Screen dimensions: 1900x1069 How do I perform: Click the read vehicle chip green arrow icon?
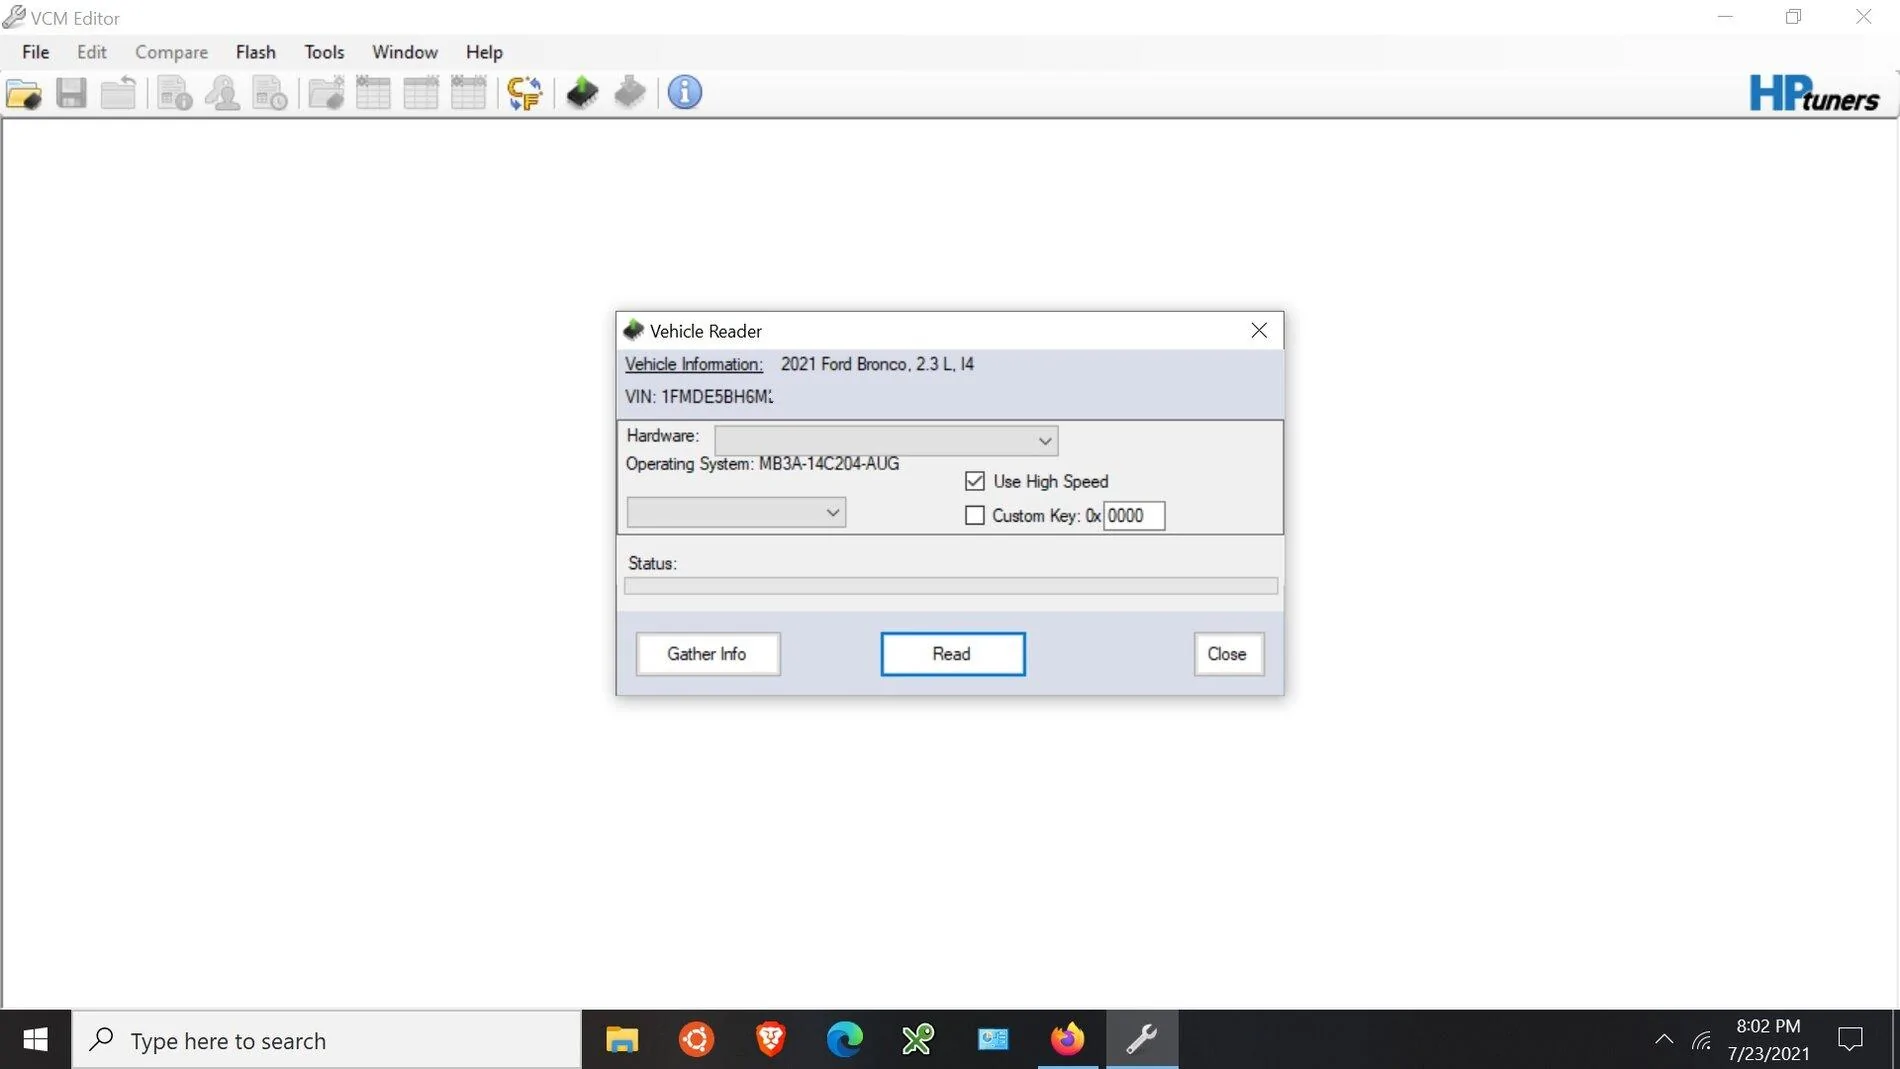582,93
